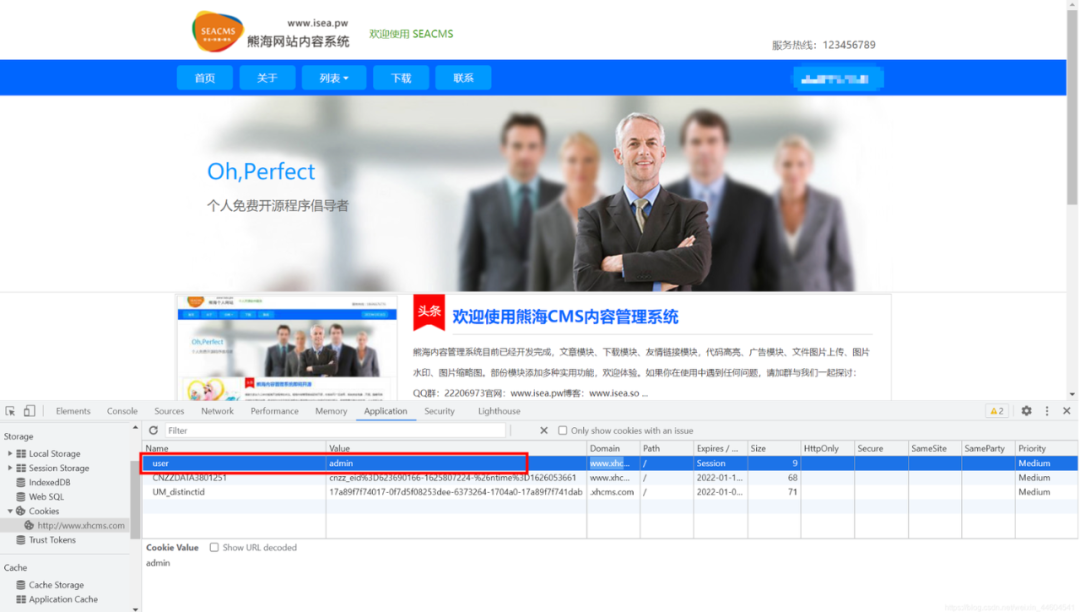This screenshot has height=612, width=1080.
Task: Click the page vertical scrollbar
Action: [1072, 107]
